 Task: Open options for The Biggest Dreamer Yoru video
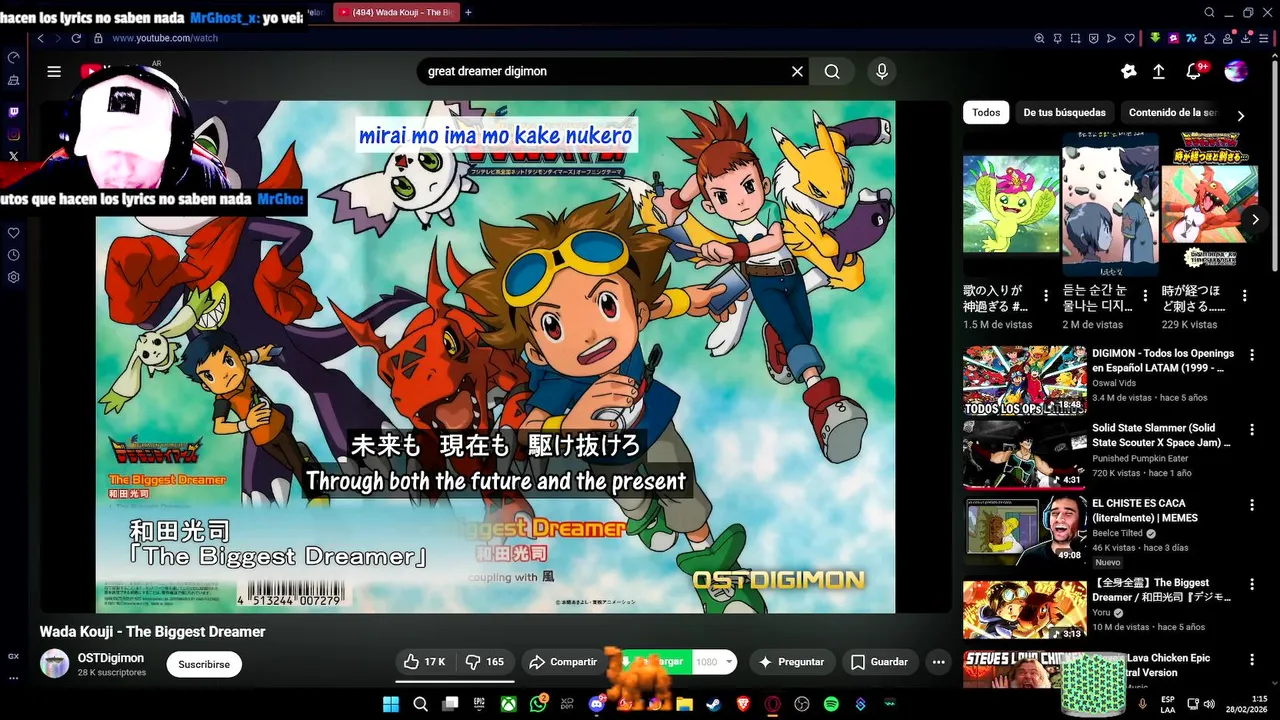click(x=1251, y=584)
